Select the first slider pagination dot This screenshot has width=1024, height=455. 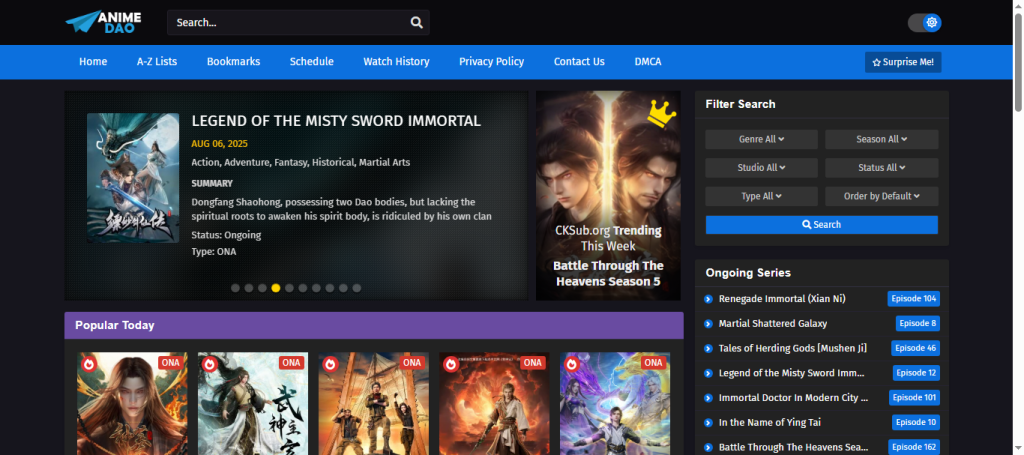tap(235, 288)
